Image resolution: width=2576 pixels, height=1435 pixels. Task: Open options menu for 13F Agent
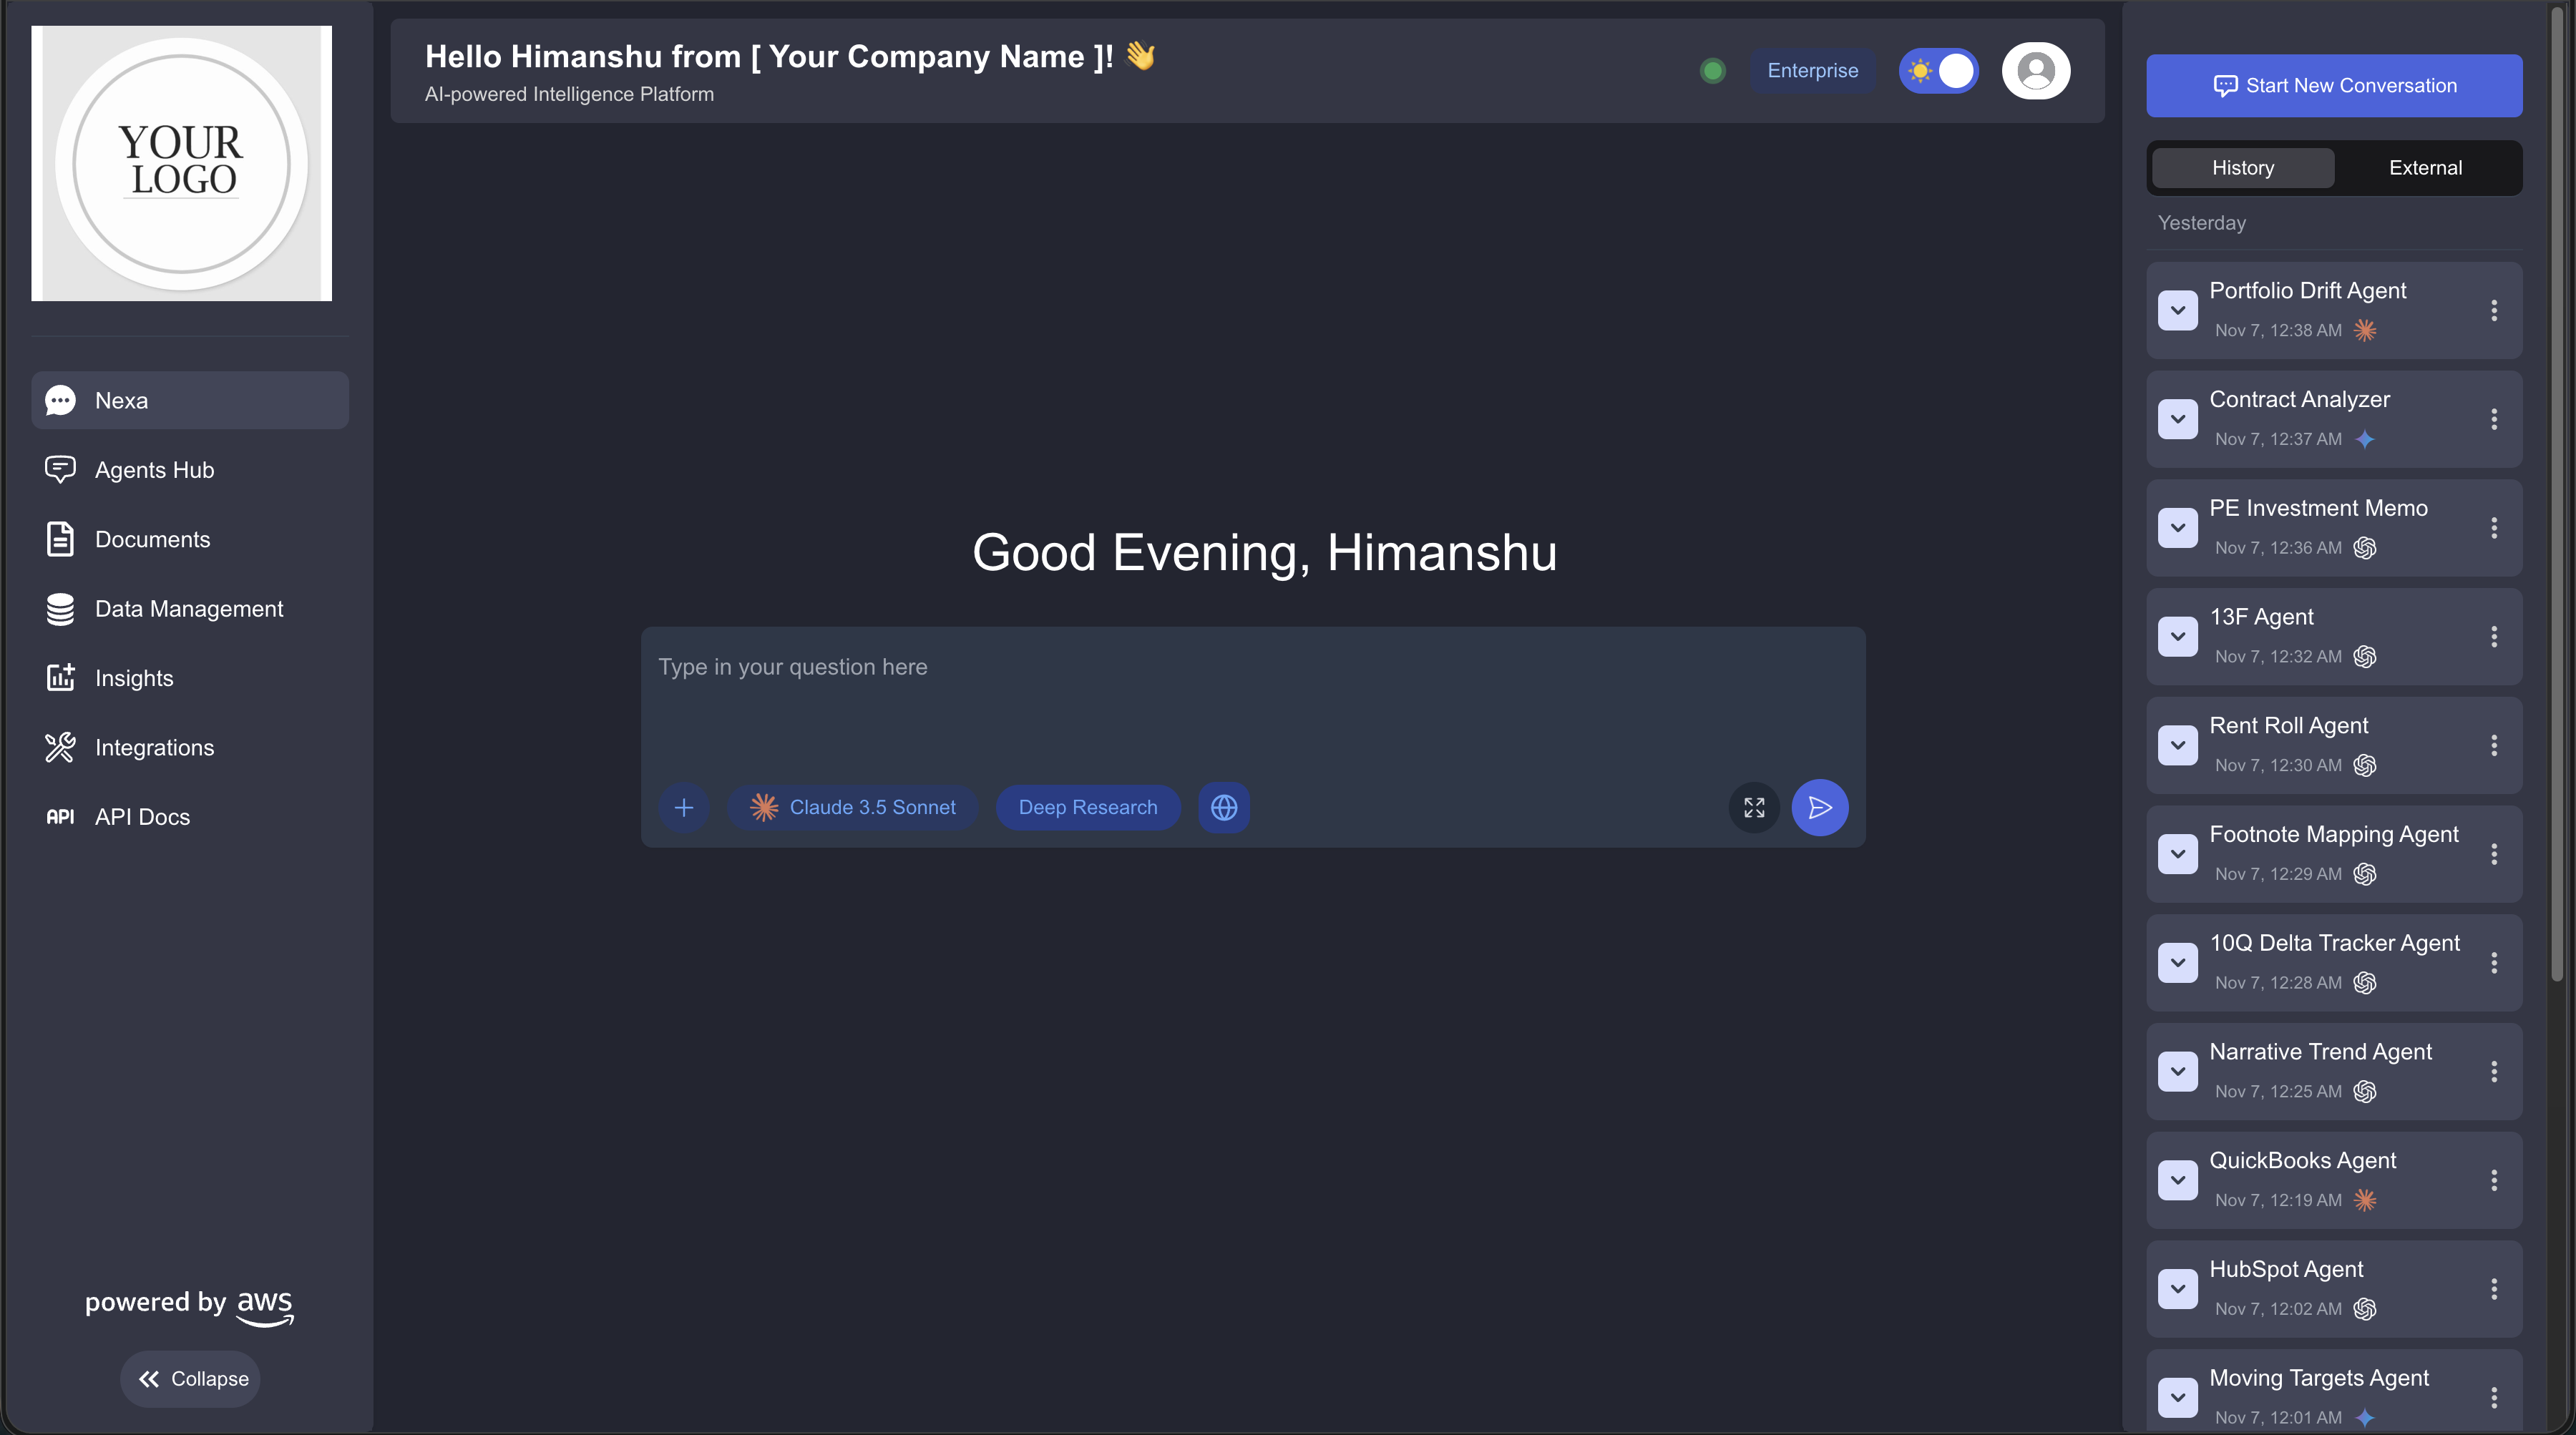(x=2494, y=637)
